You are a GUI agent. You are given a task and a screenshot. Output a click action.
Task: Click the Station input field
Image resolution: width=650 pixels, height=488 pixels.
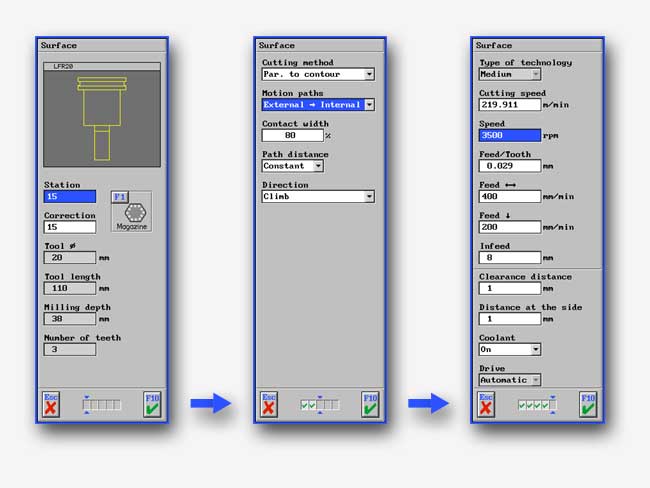point(70,197)
